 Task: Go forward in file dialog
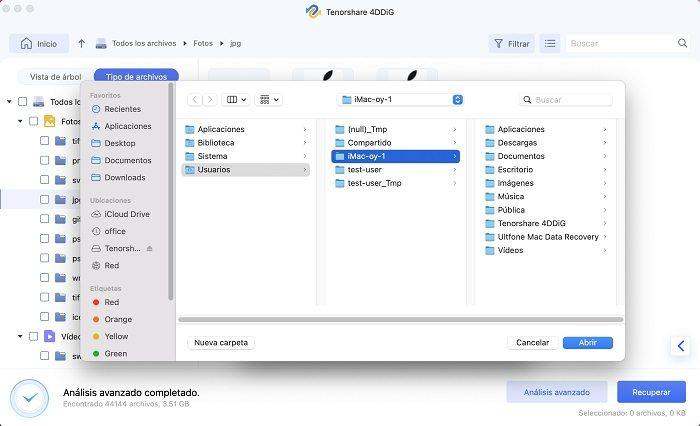click(210, 100)
